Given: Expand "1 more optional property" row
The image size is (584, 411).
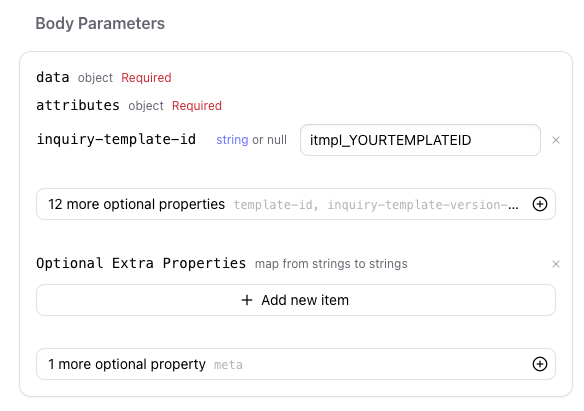Looking at the screenshot, I should point(296,364).
